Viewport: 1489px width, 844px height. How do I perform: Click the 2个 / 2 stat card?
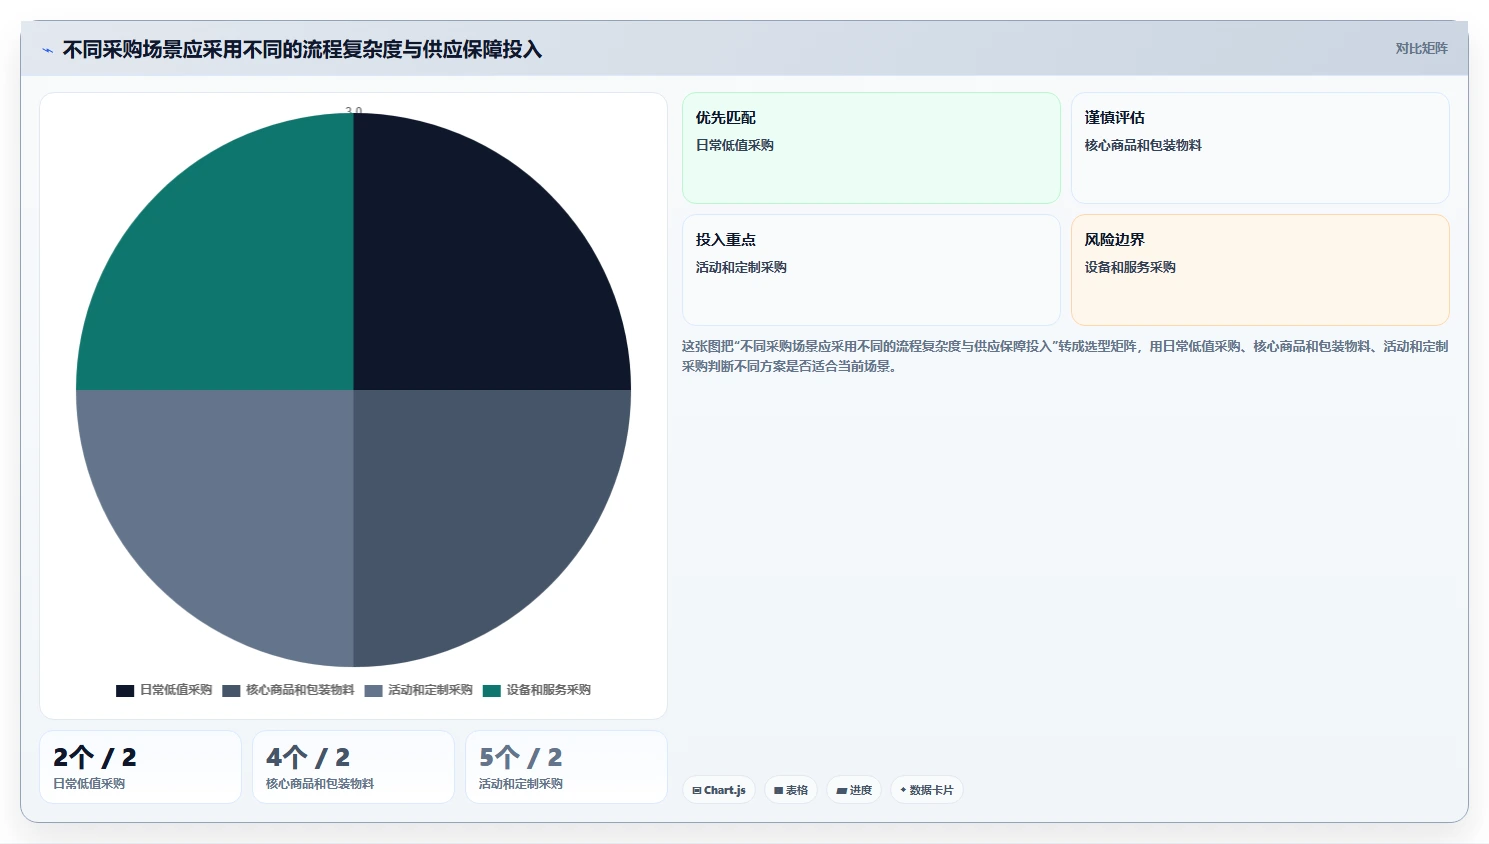(140, 767)
